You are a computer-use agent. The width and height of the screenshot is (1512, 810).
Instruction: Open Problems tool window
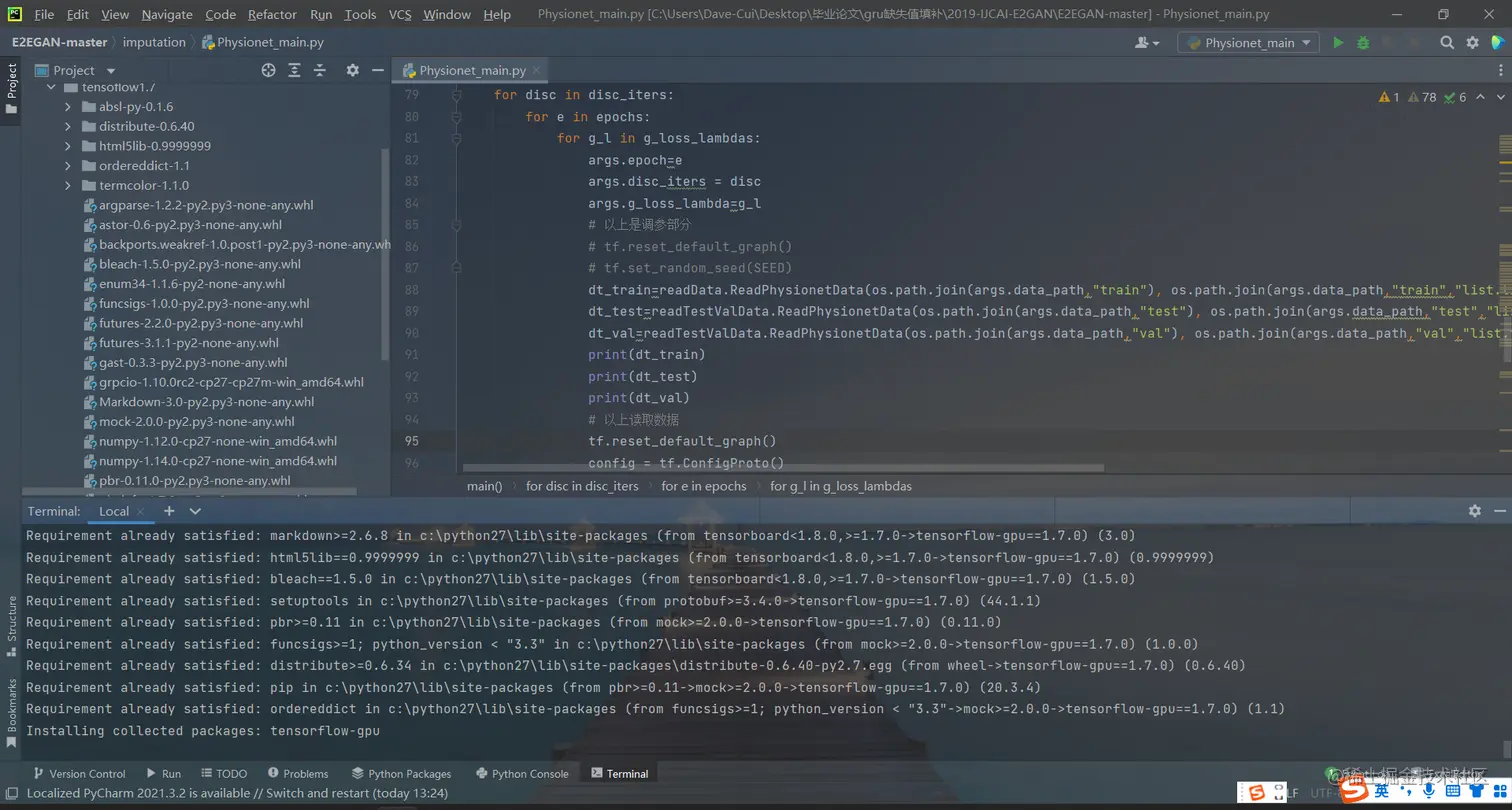coord(297,773)
